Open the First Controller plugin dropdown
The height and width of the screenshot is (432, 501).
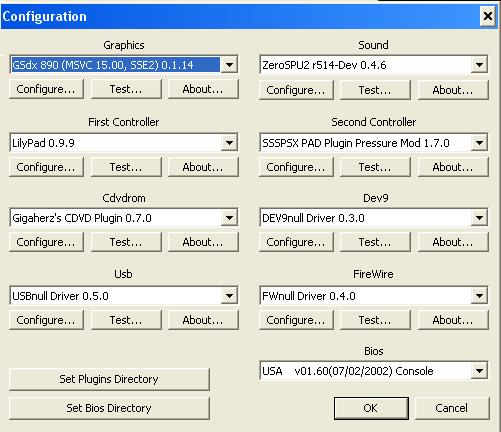pos(229,143)
